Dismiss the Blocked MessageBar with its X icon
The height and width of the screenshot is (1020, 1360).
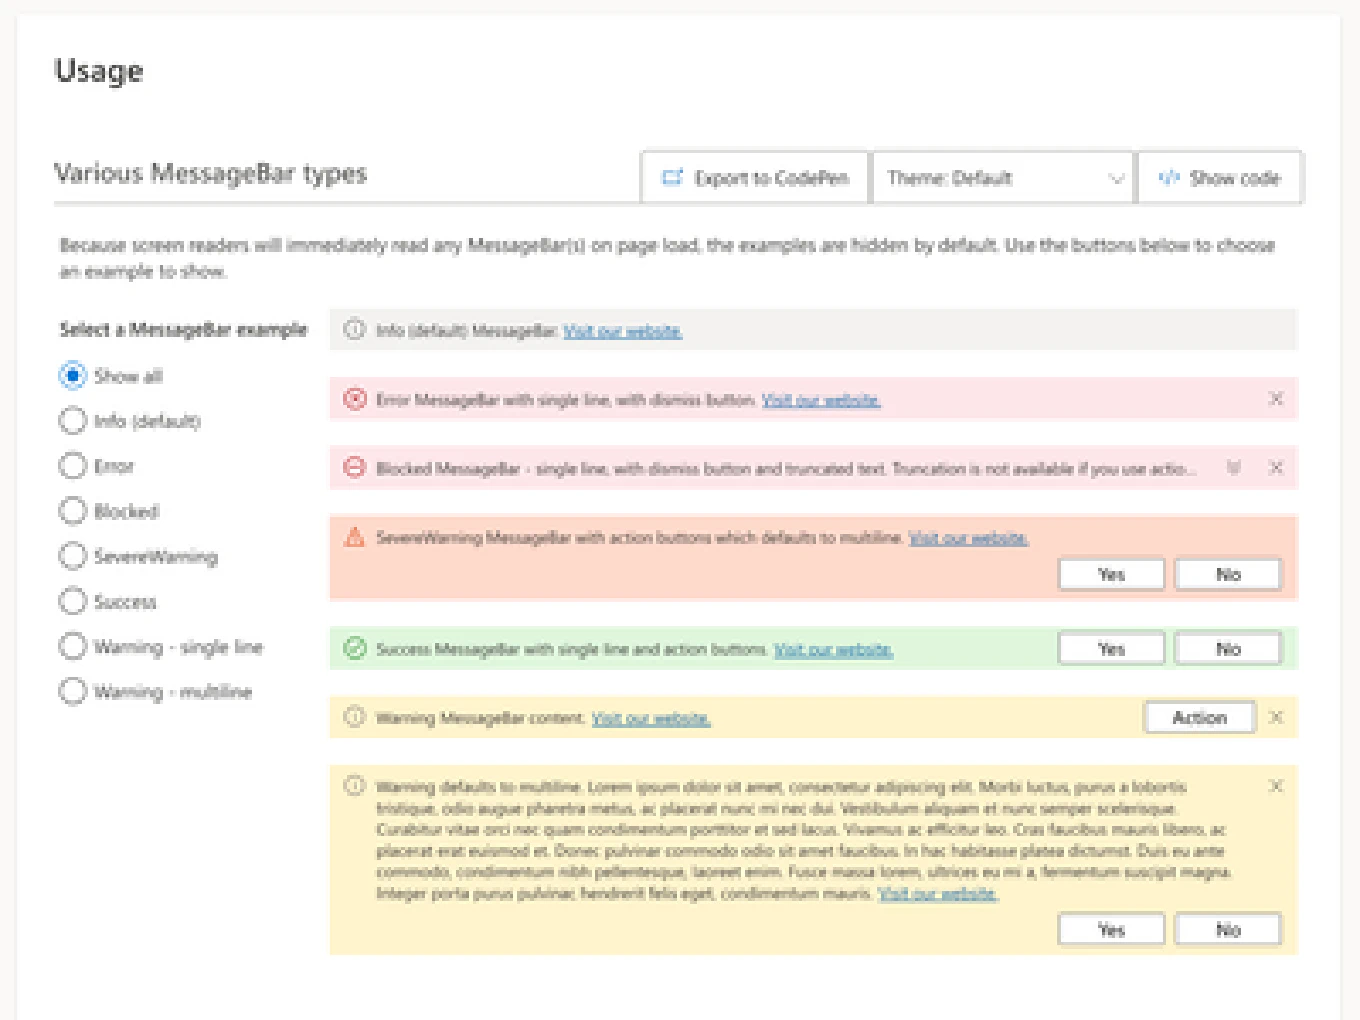[1276, 467]
